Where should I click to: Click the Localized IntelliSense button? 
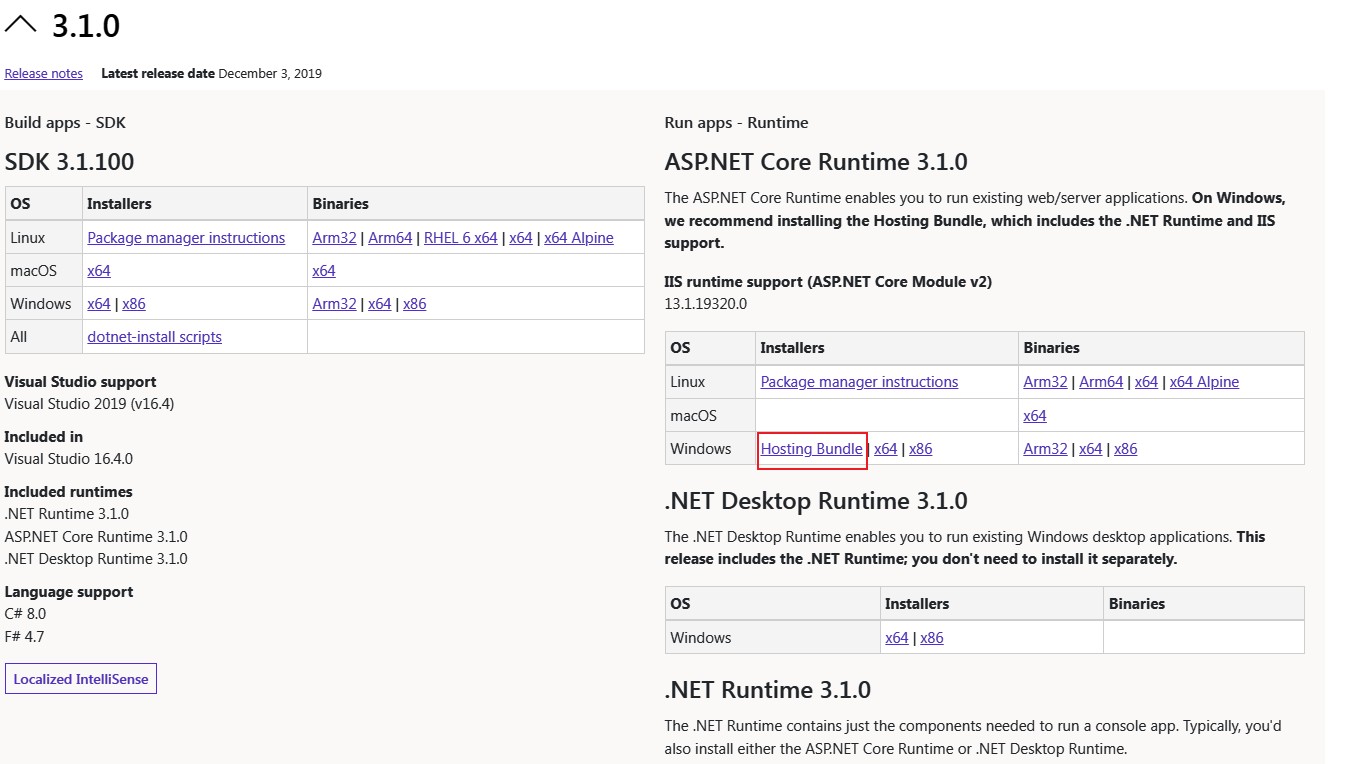[x=80, y=678]
